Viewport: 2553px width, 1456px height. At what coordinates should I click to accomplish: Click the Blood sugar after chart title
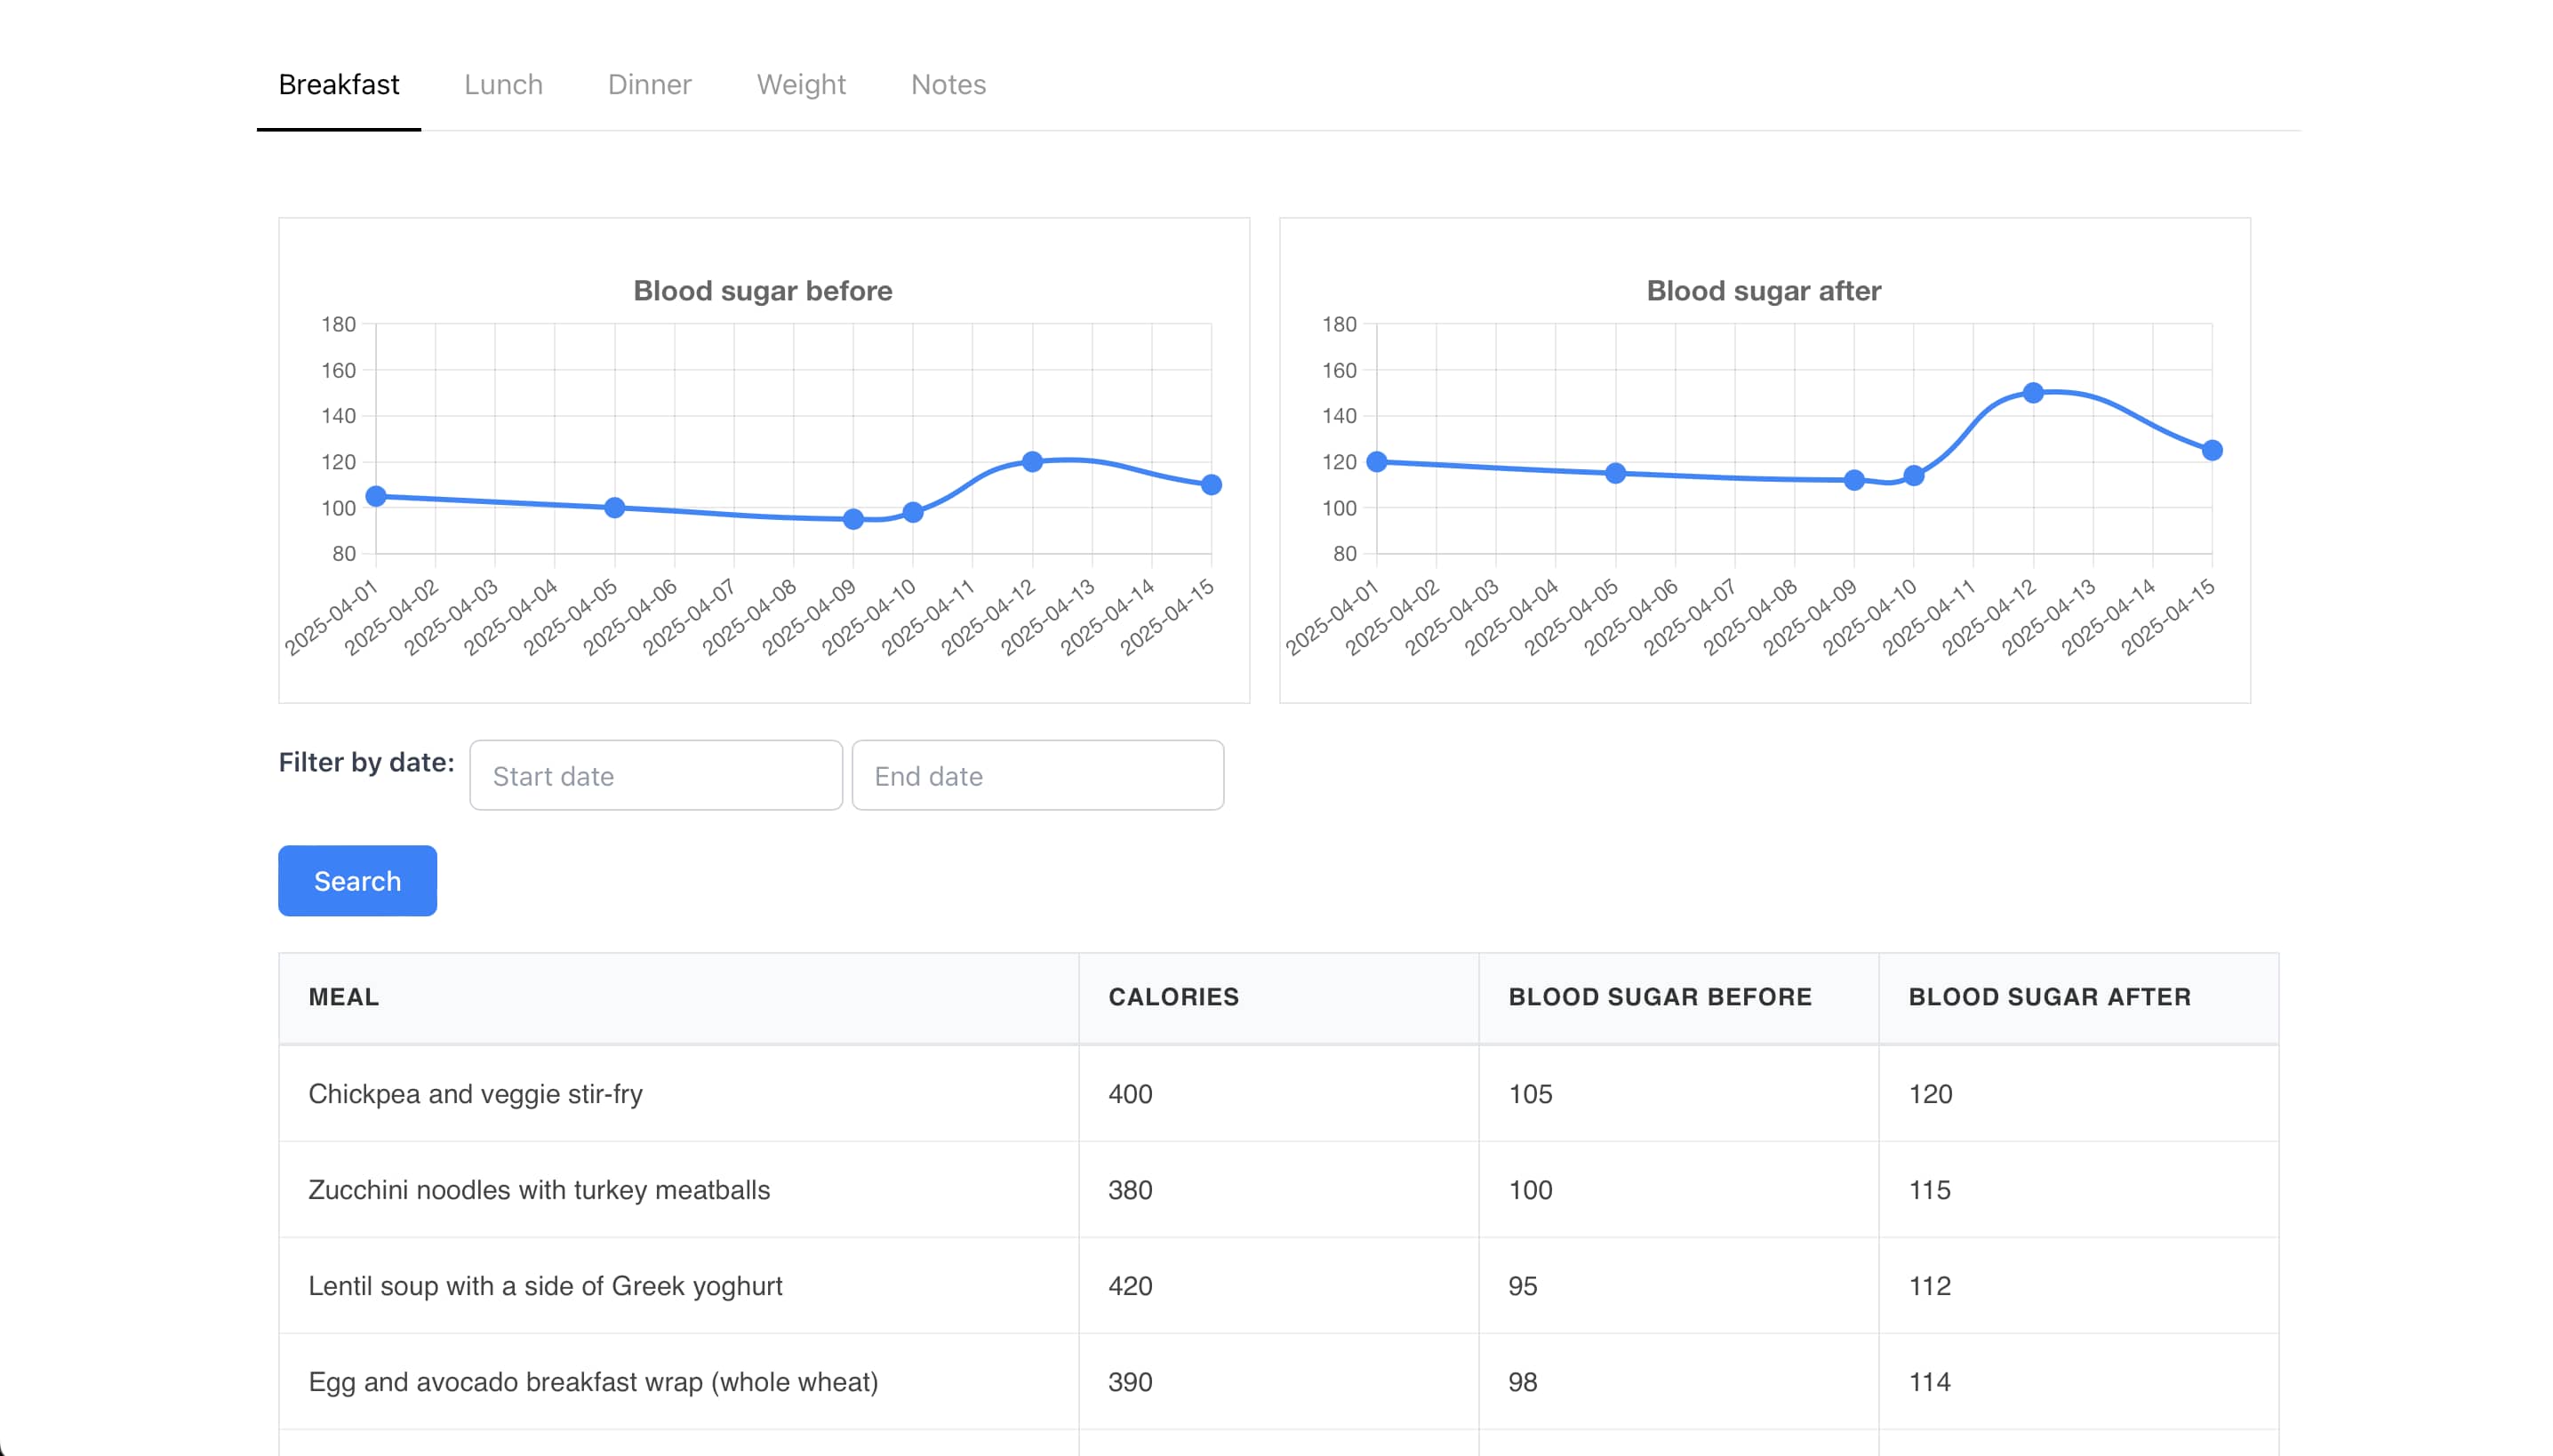(x=1763, y=291)
